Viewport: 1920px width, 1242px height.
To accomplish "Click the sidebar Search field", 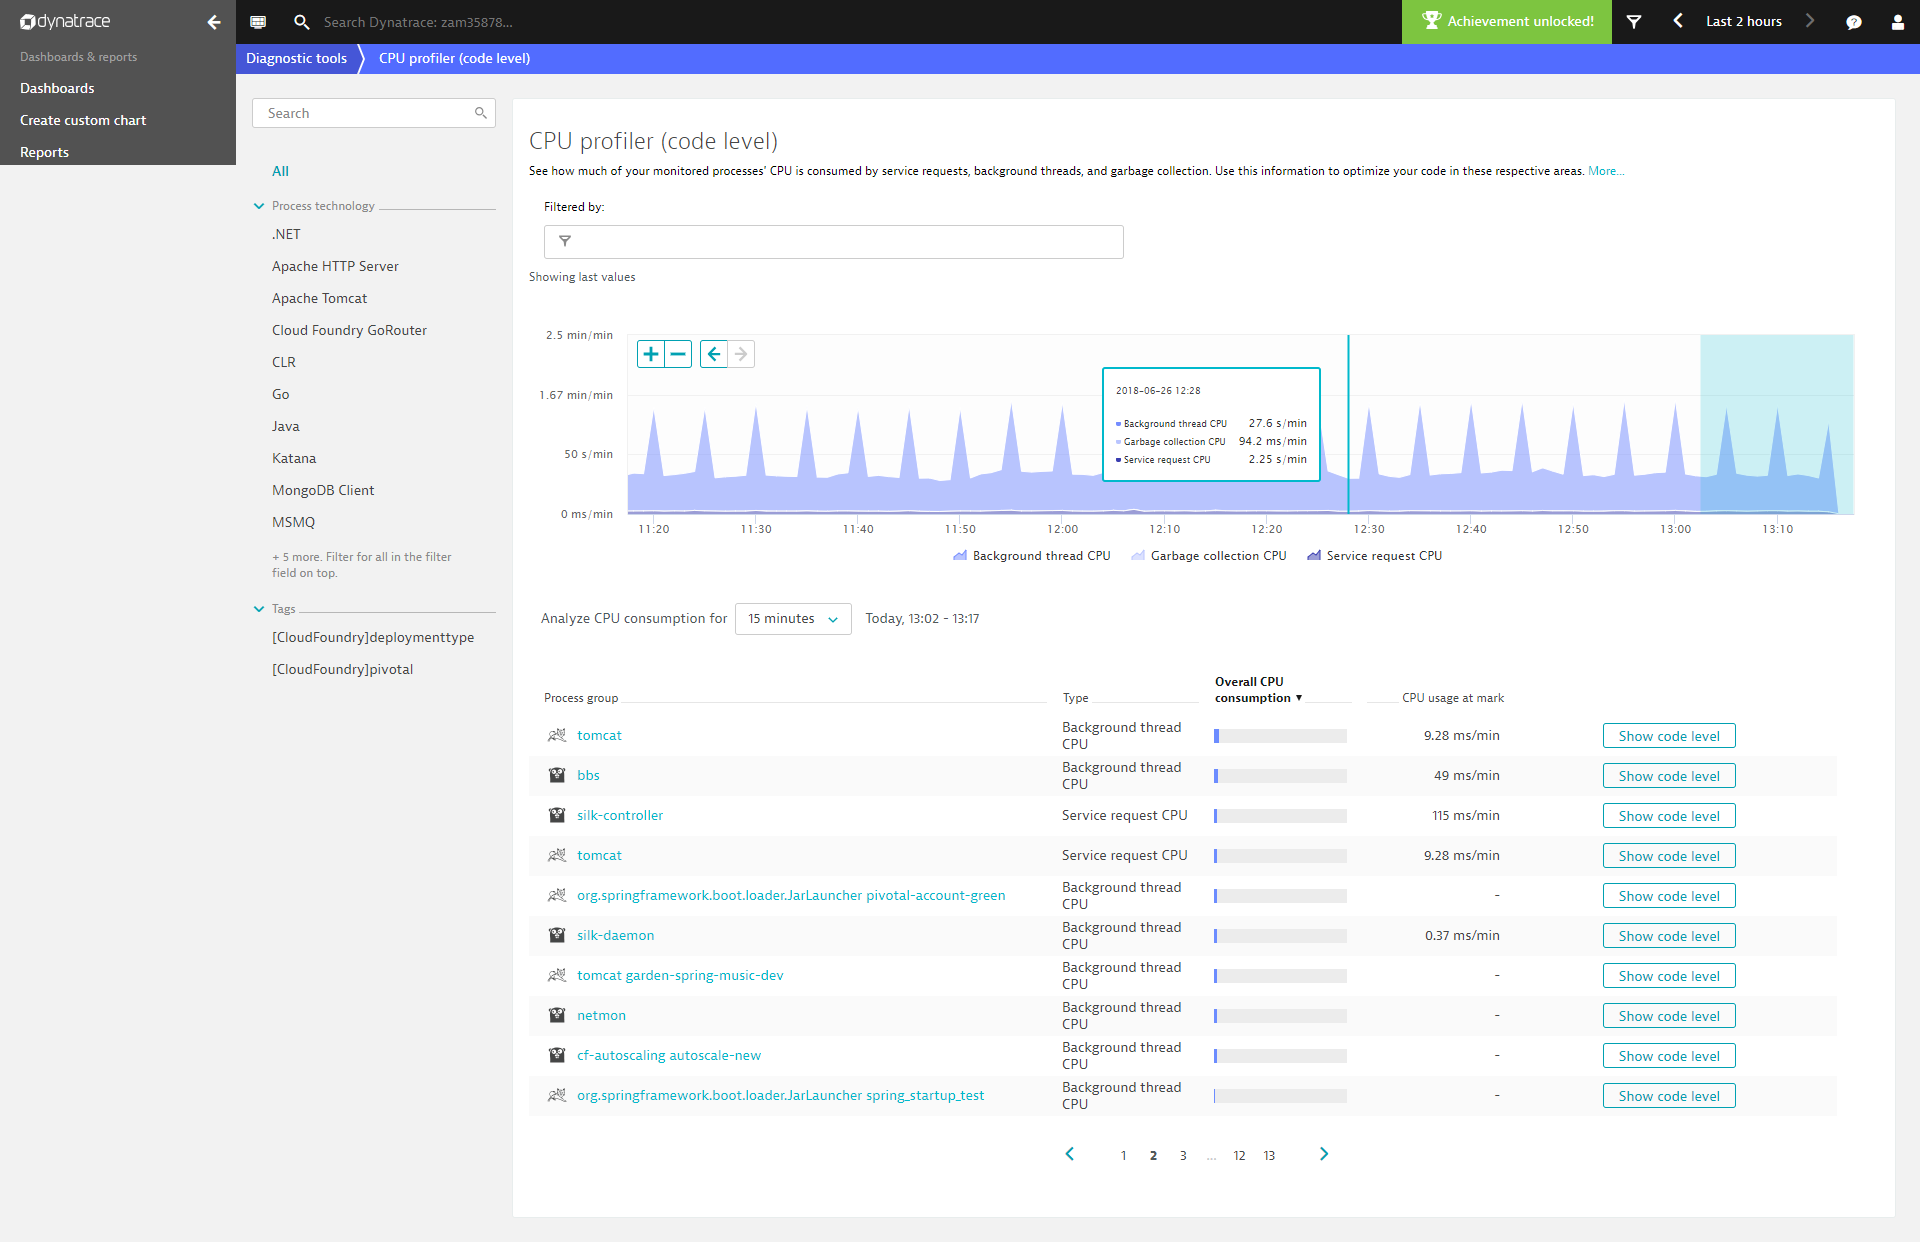I will [373, 113].
